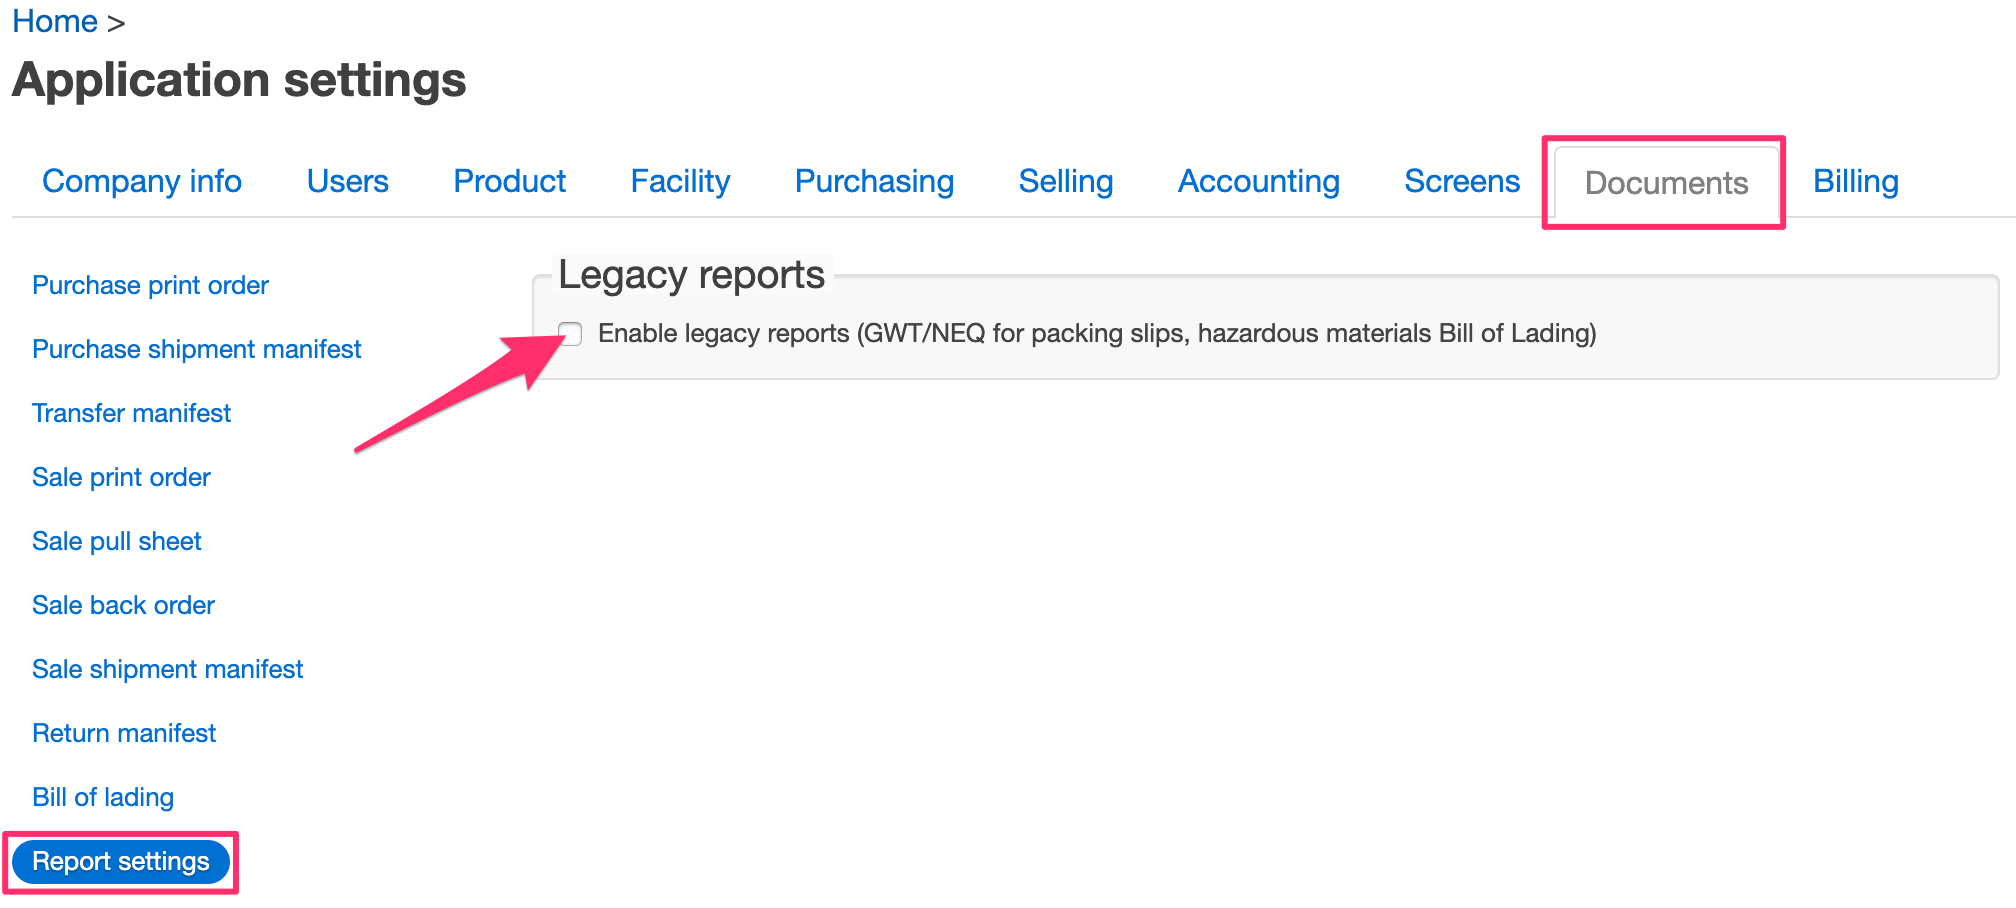Select the Documents tab
This screenshot has height=908, width=2016.
(1666, 182)
